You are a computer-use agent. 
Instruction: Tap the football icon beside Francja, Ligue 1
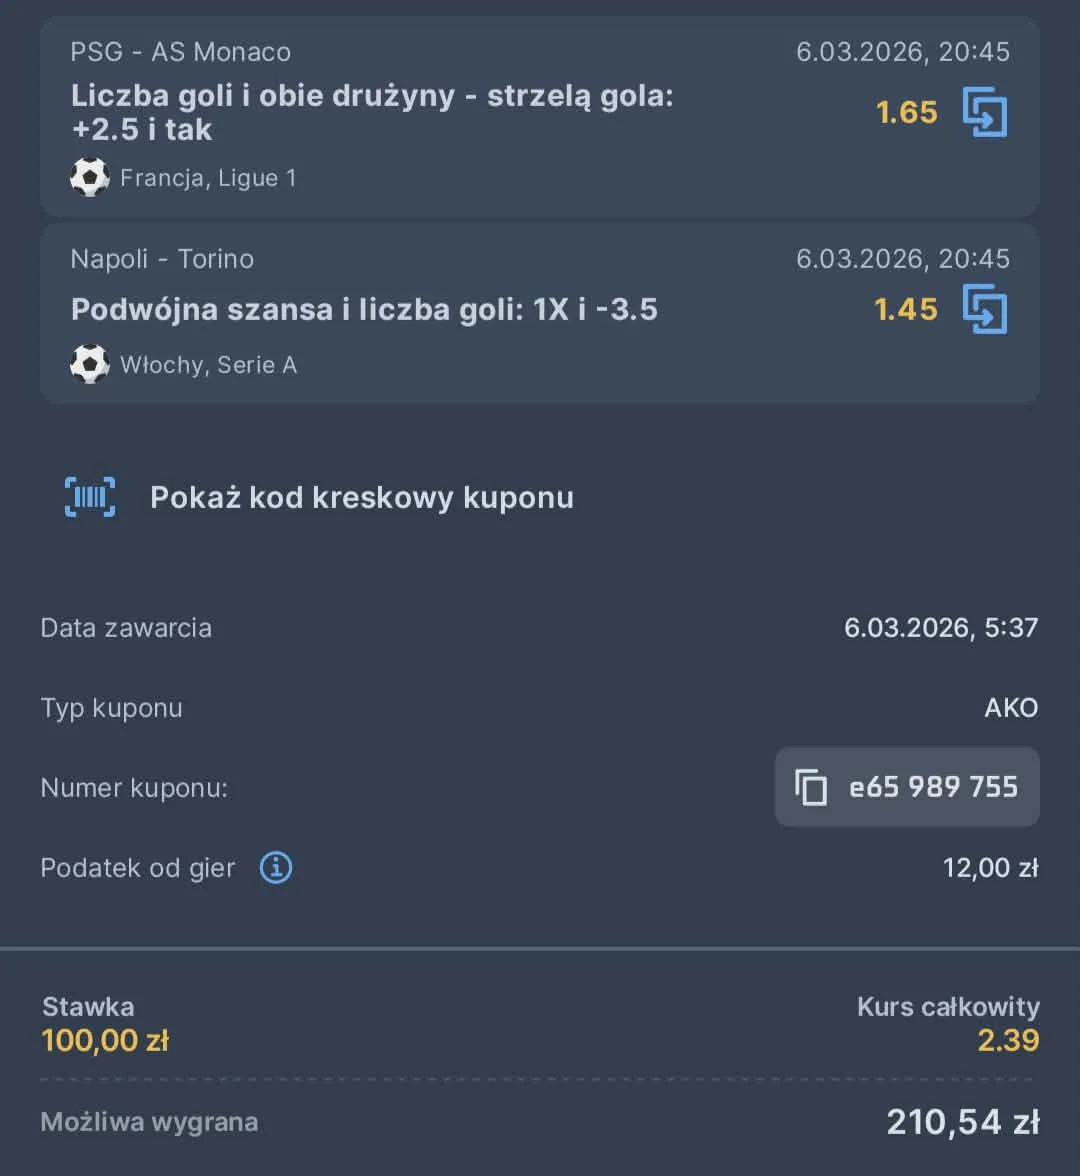(90, 178)
